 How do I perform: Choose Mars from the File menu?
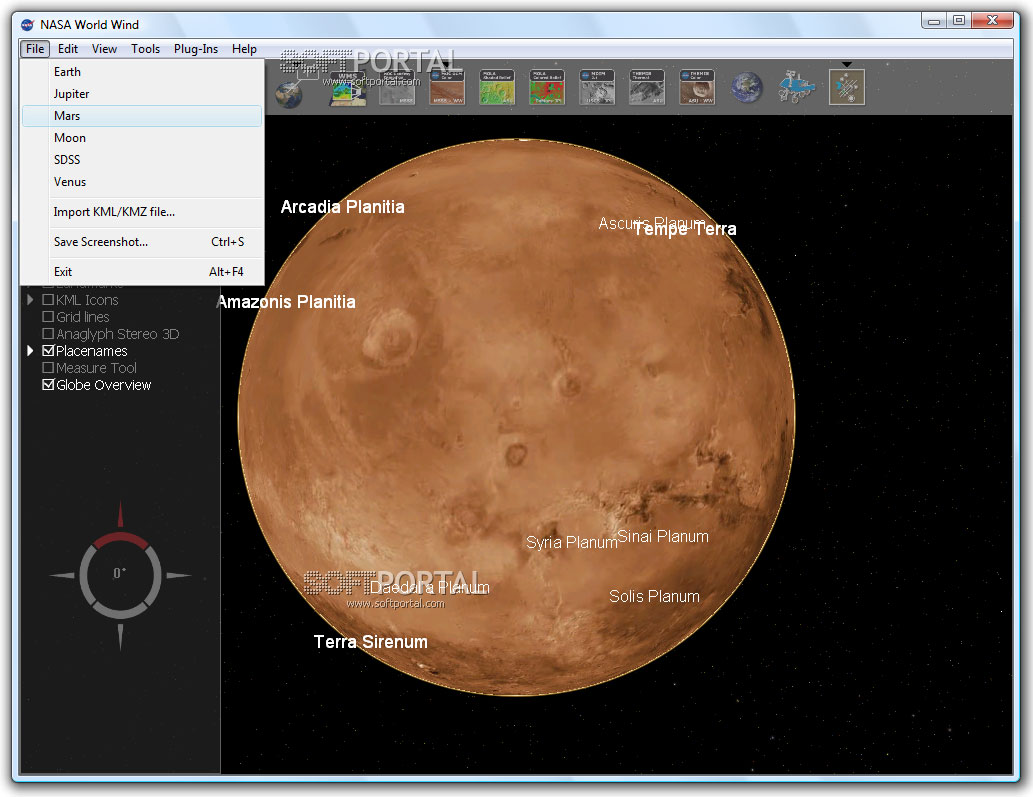67,116
